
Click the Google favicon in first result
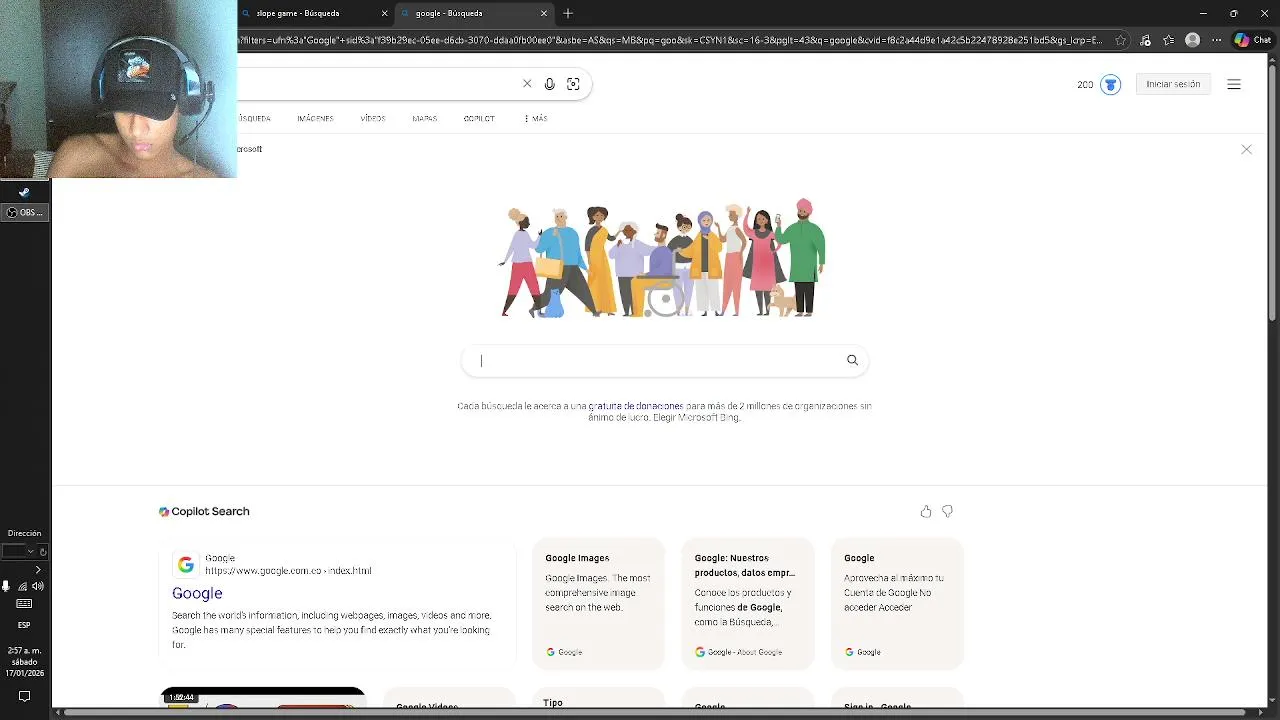point(186,565)
